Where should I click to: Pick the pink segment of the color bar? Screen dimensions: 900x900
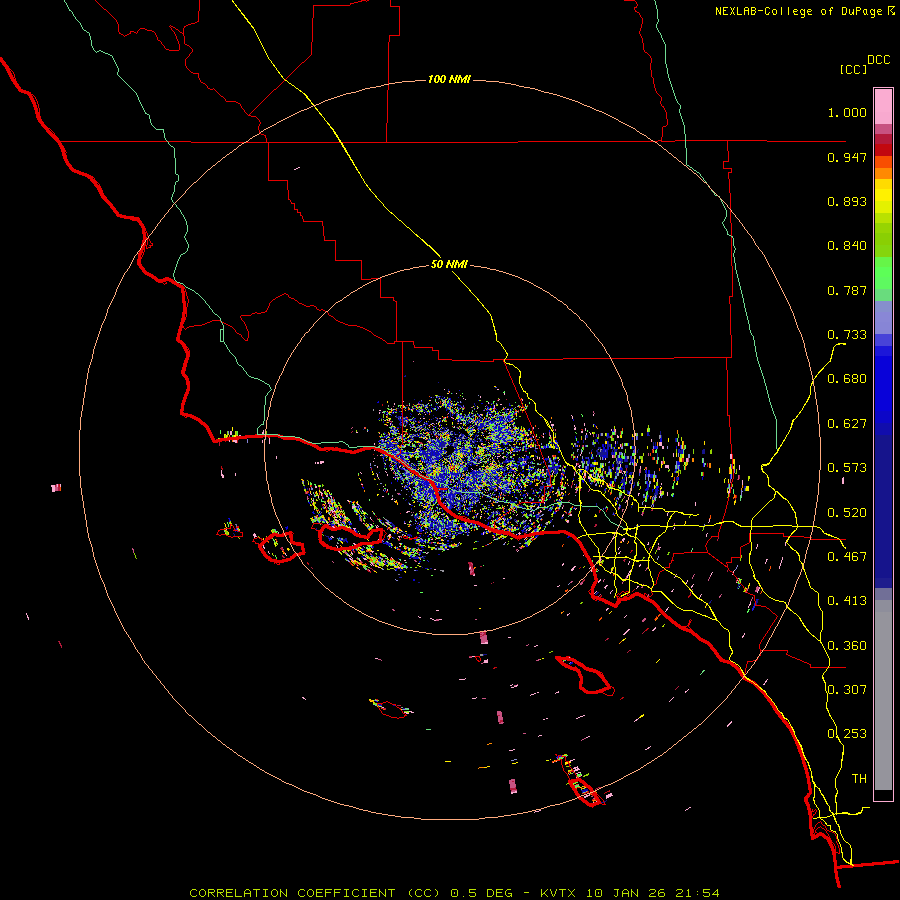coord(883,106)
